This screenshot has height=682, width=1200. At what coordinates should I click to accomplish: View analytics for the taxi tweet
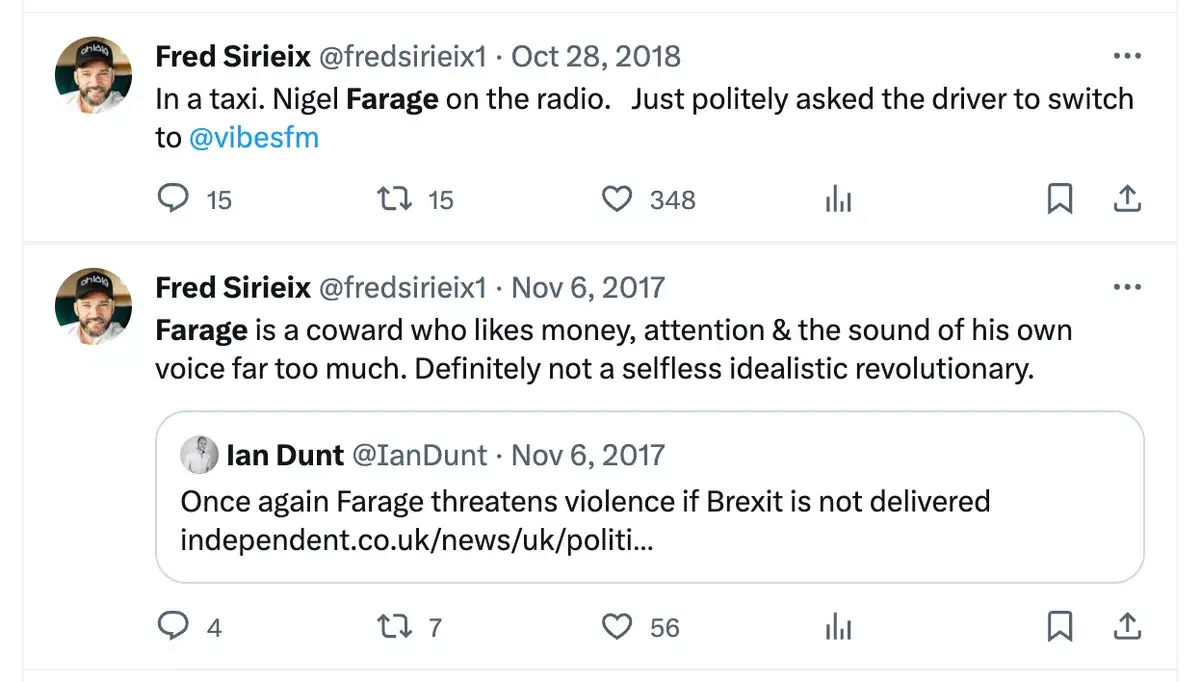coord(838,199)
